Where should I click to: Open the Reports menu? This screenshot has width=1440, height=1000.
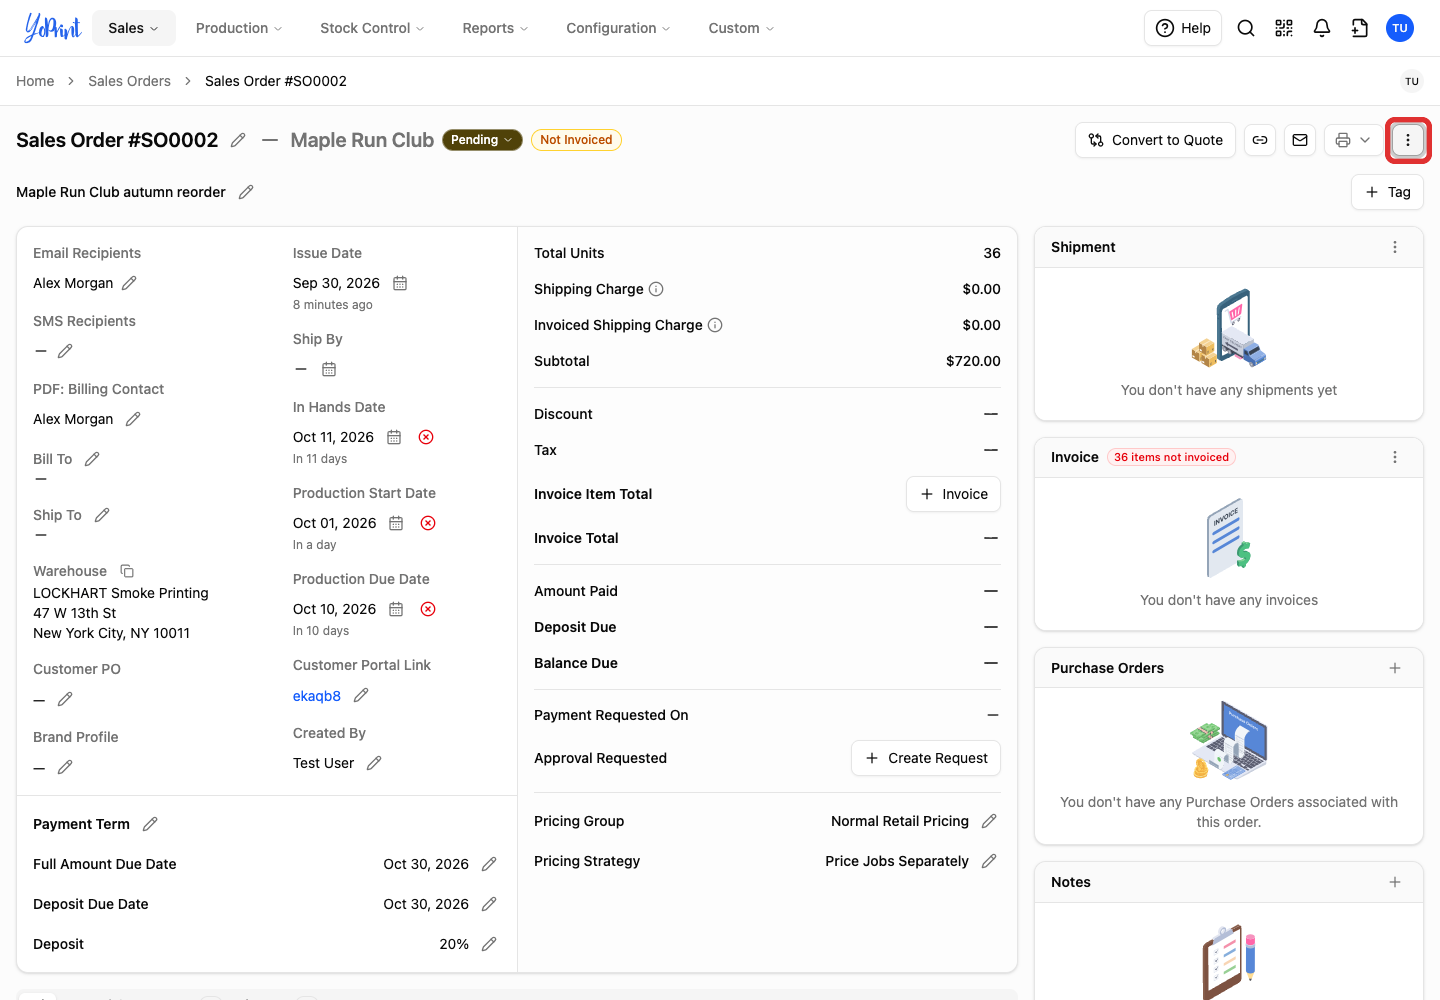495,28
